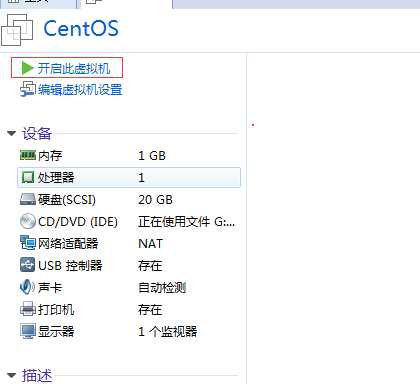The height and width of the screenshot is (384, 420).
Task: Select the USB 控制器 device label
Action: [70, 266]
